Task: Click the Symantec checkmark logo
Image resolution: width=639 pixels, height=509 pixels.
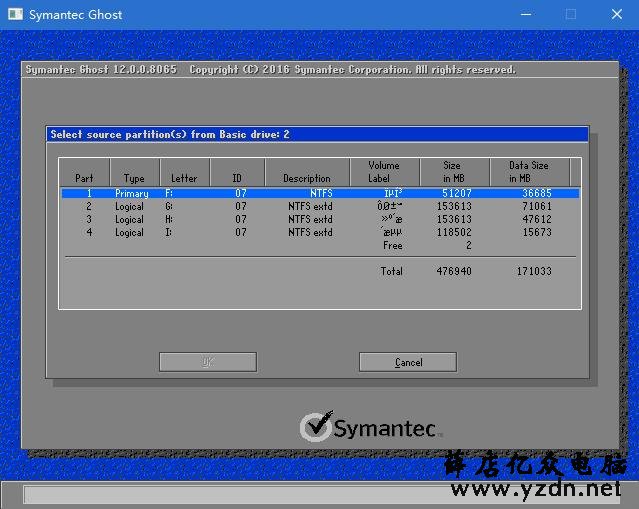Action: click(x=316, y=426)
